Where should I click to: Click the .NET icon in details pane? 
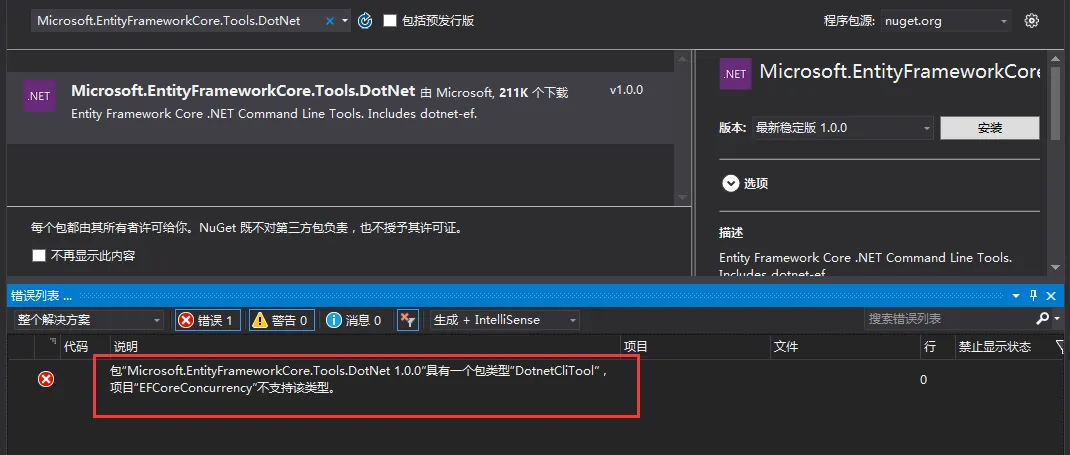pos(736,74)
